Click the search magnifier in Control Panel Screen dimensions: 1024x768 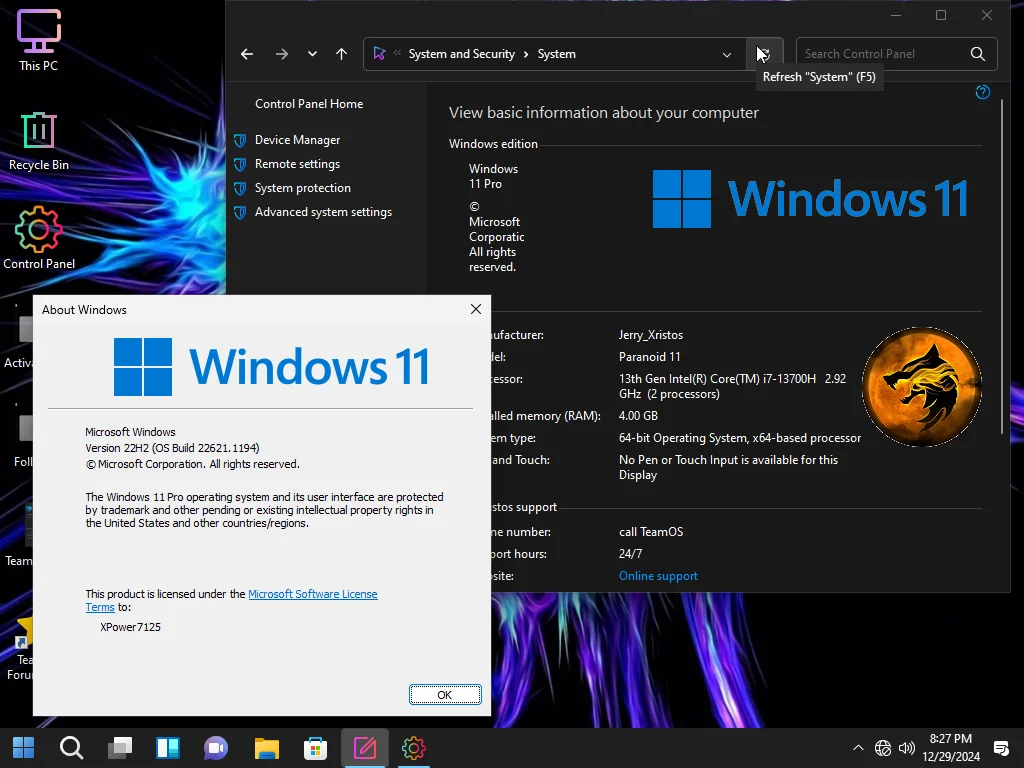(978, 54)
